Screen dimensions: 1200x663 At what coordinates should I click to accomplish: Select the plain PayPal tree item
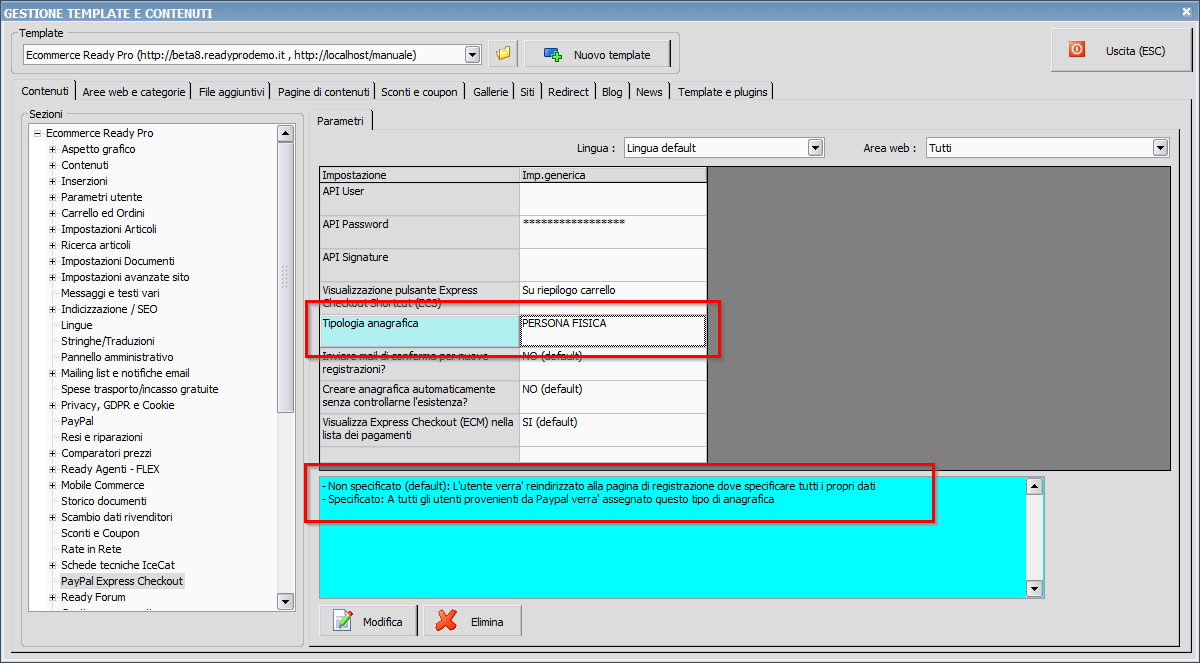[77, 421]
